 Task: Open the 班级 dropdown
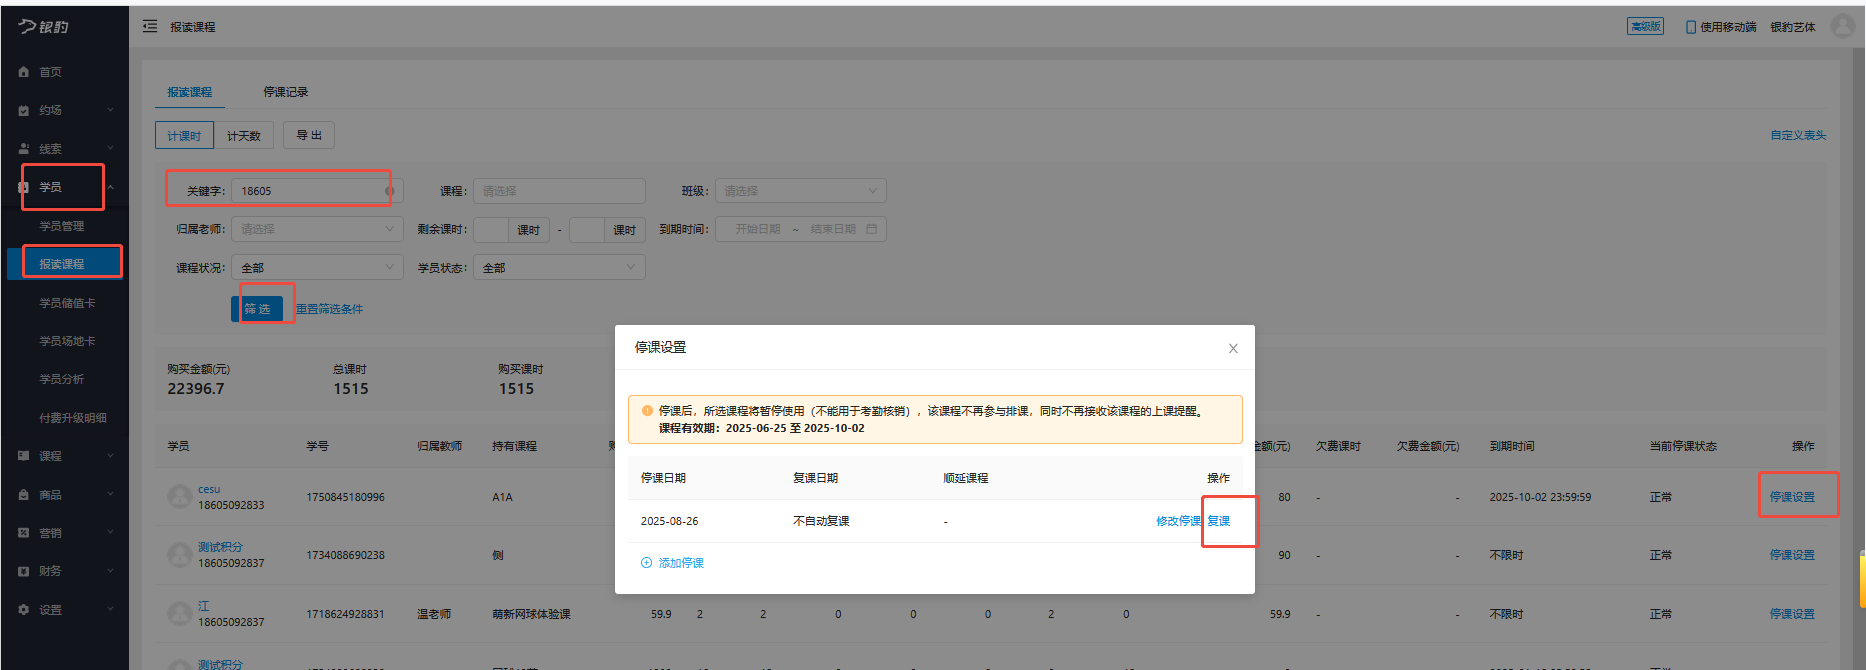[800, 191]
